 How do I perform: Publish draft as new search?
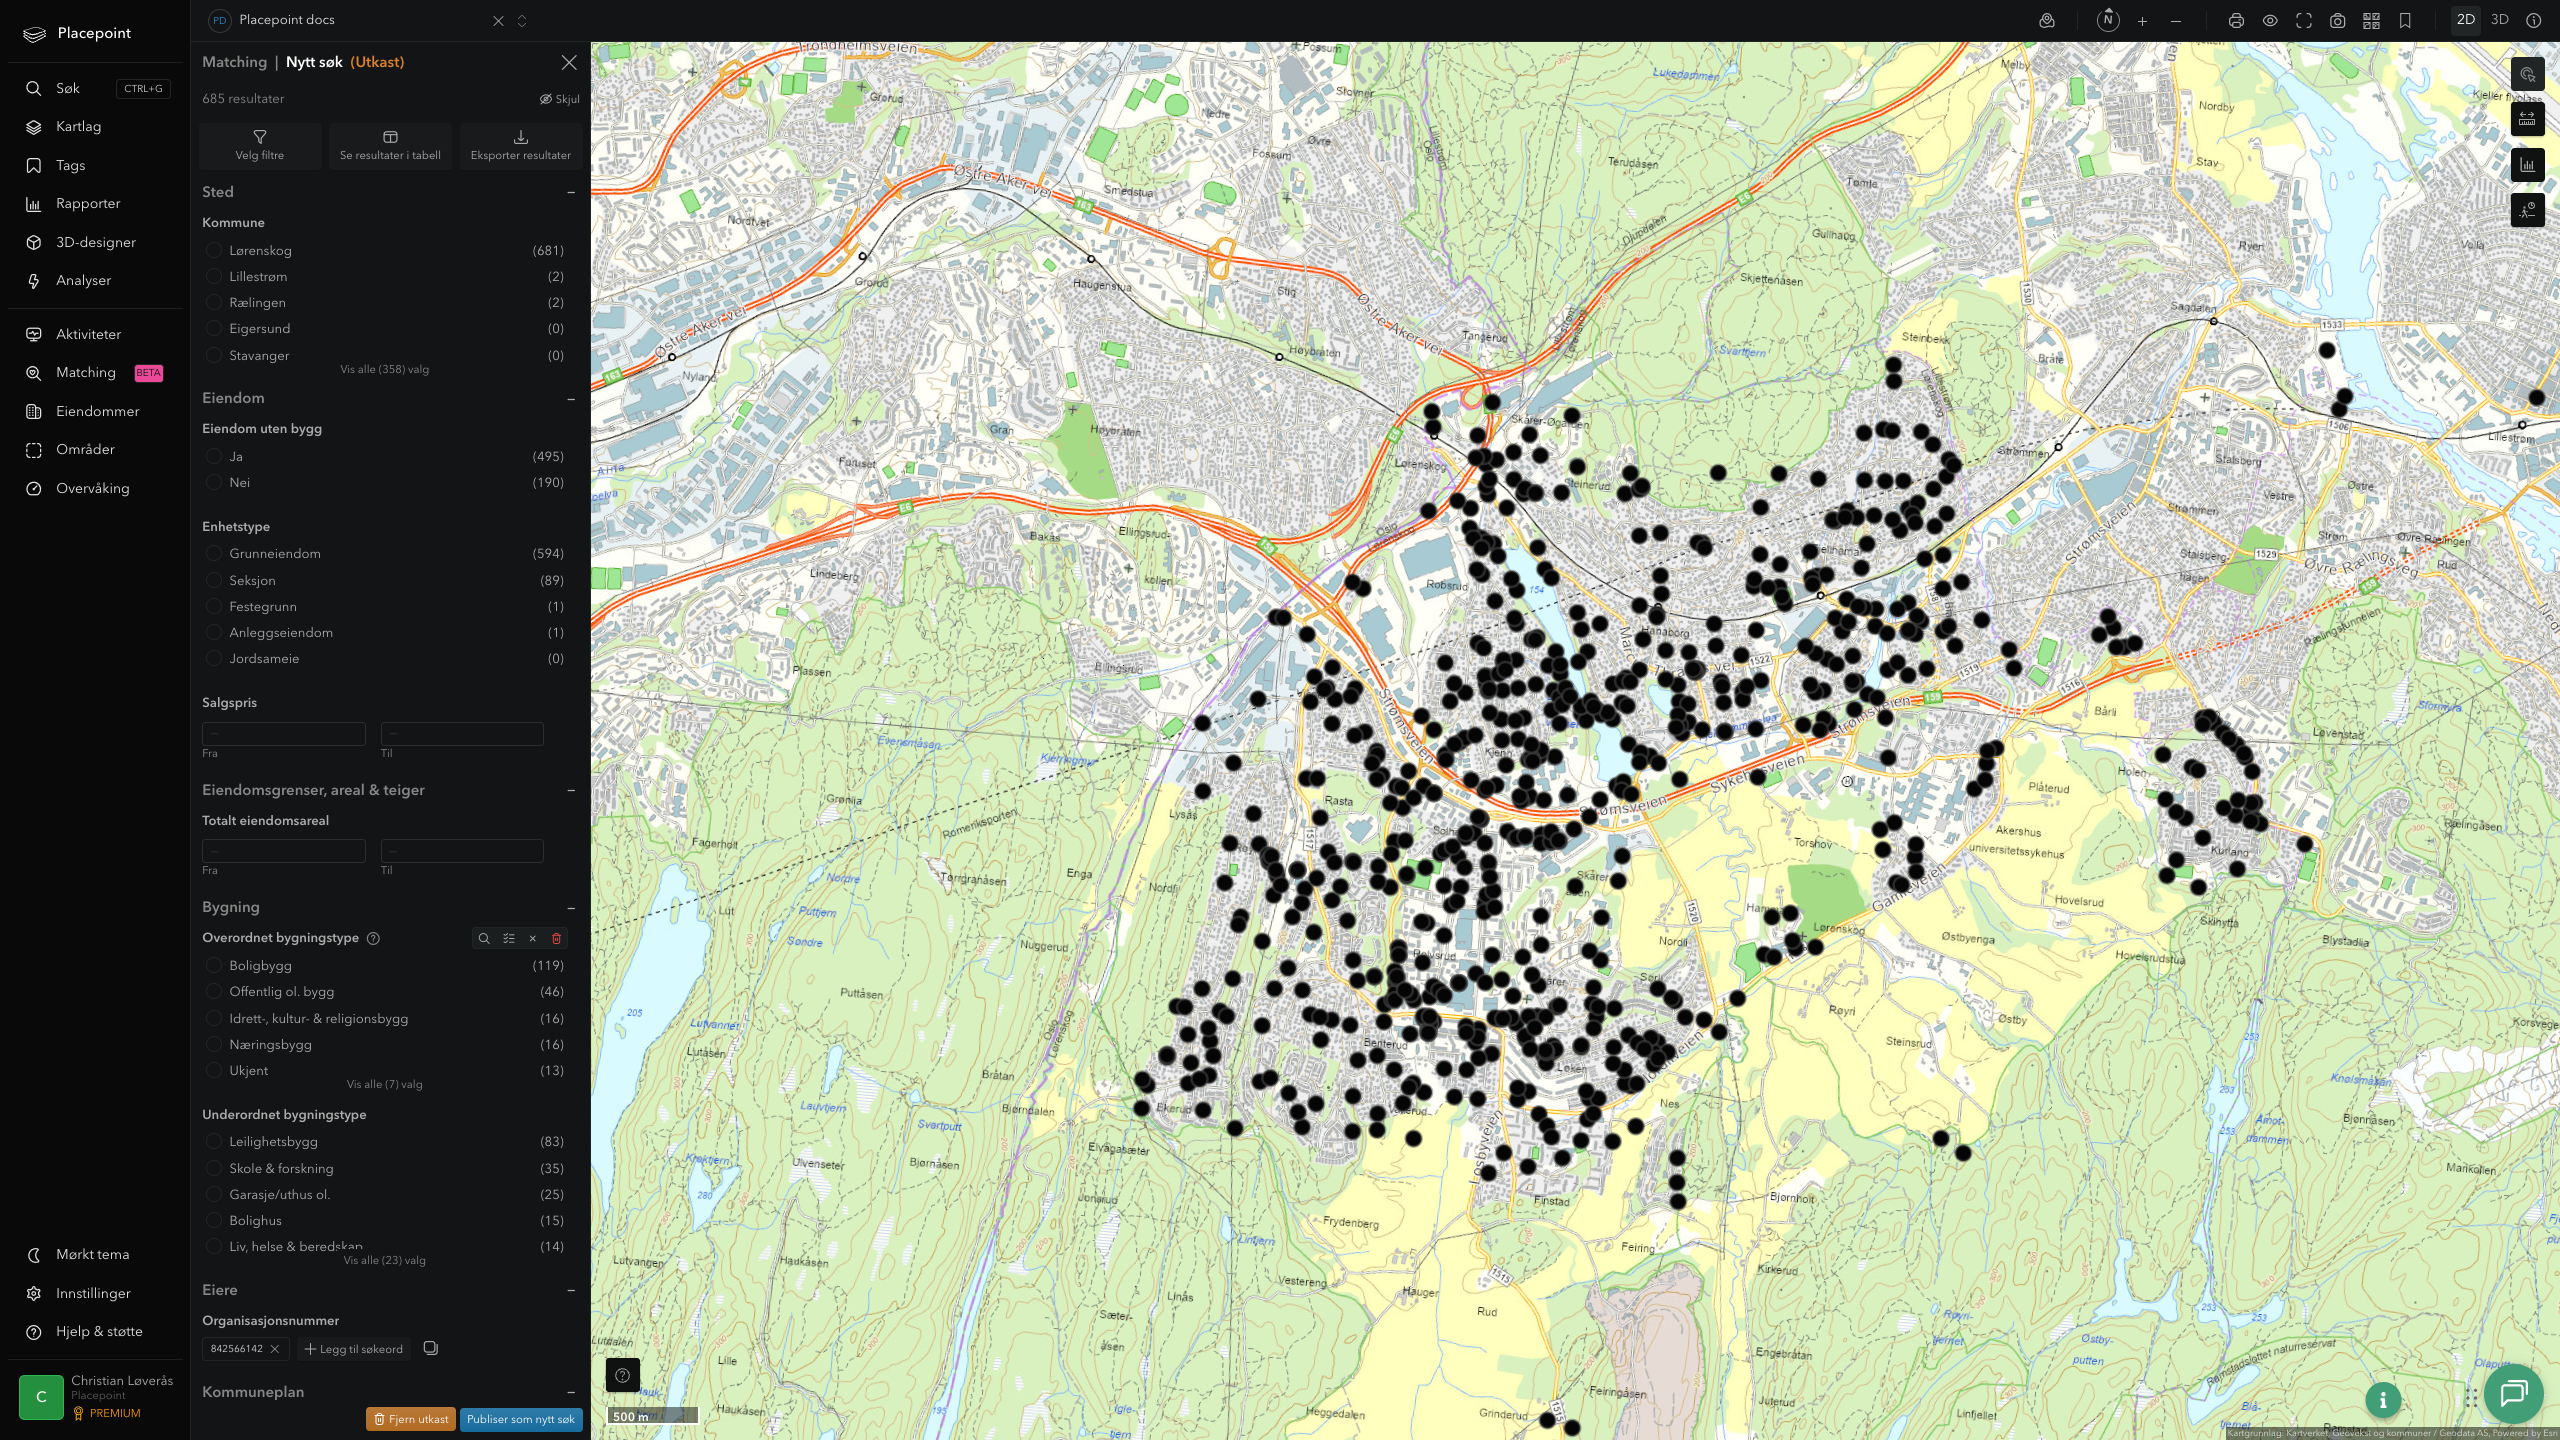[521, 1419]
